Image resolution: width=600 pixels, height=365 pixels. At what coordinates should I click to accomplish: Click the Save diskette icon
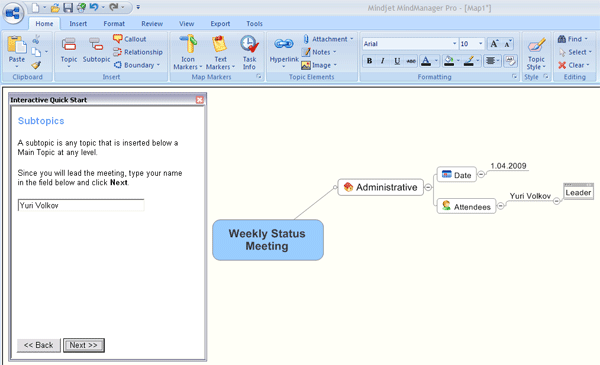tap(68, 7)
